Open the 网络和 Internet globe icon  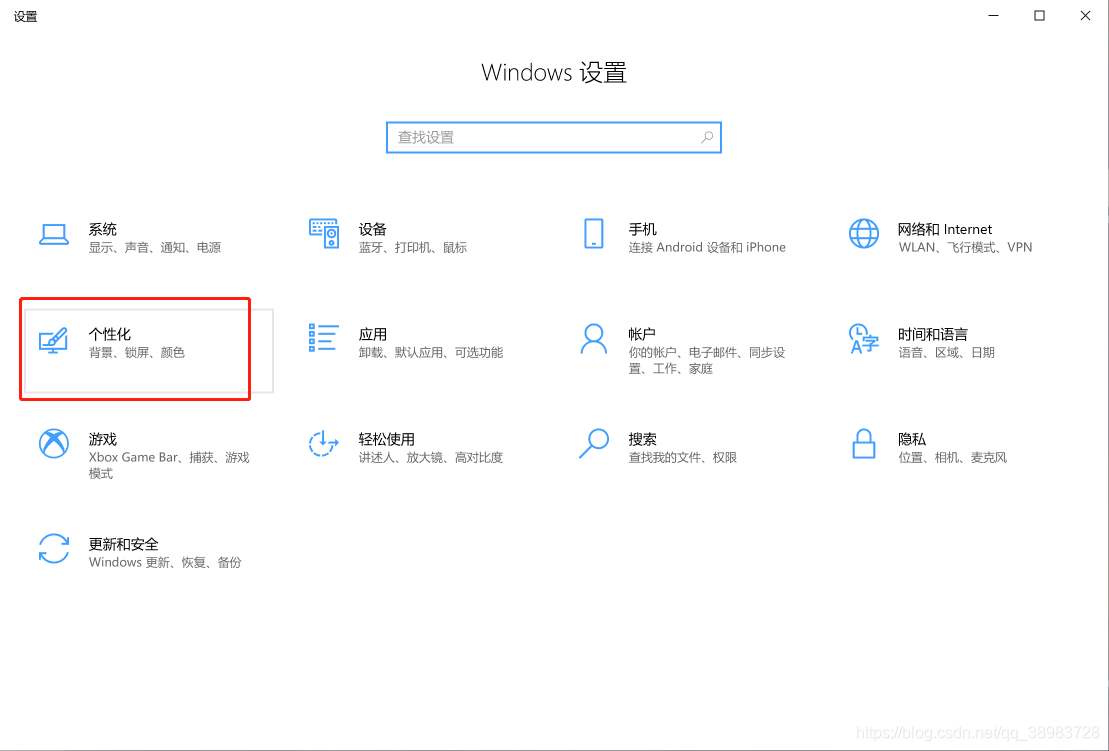[x=864, y=233]
